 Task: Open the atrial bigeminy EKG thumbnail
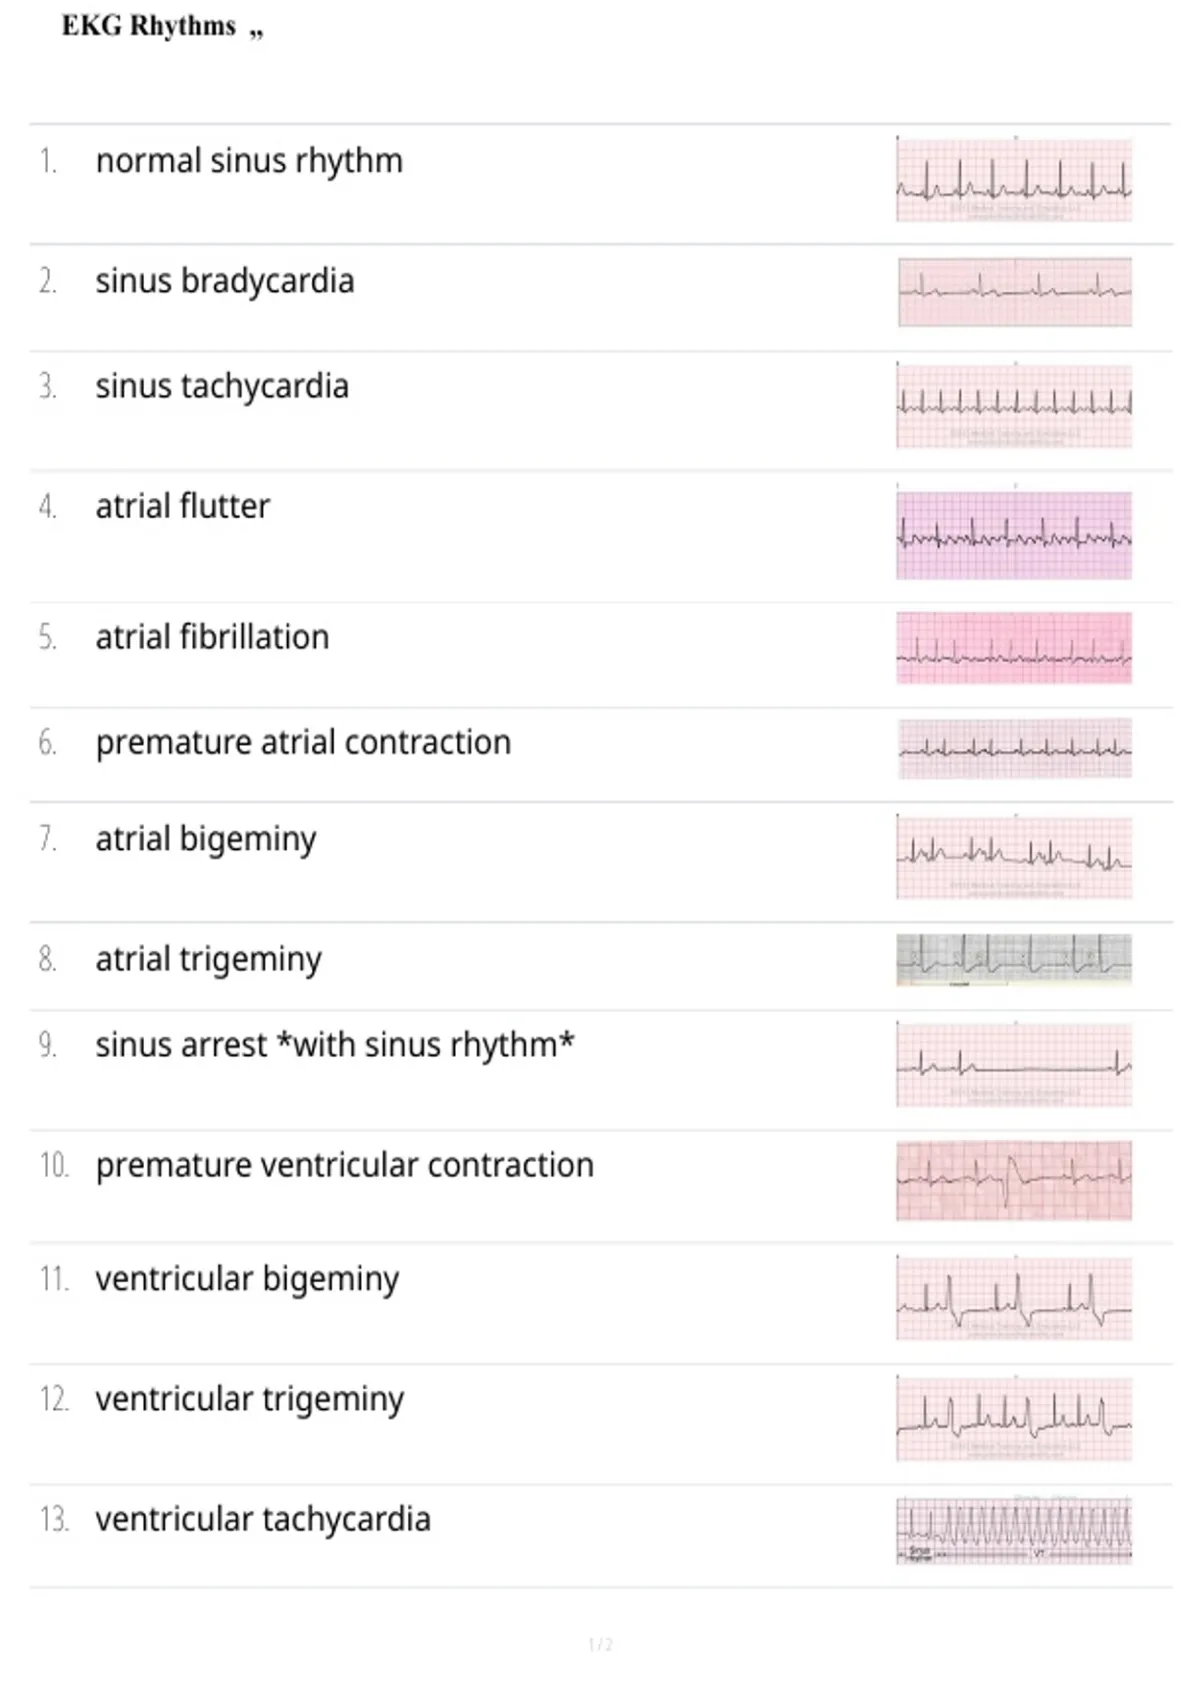1014,857
